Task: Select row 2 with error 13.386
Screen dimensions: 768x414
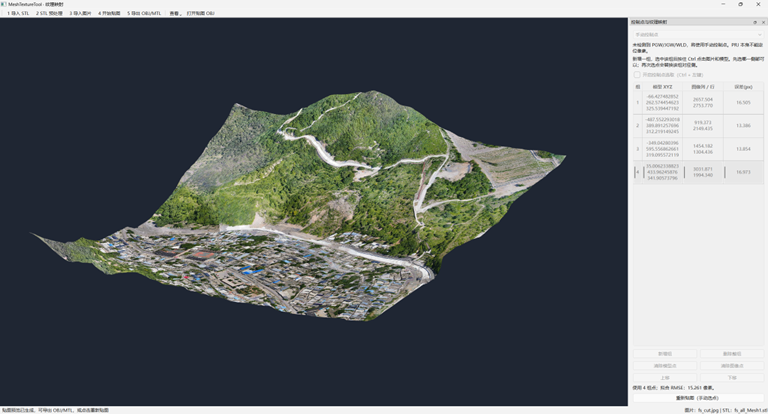Action: (x=698, y=125)
